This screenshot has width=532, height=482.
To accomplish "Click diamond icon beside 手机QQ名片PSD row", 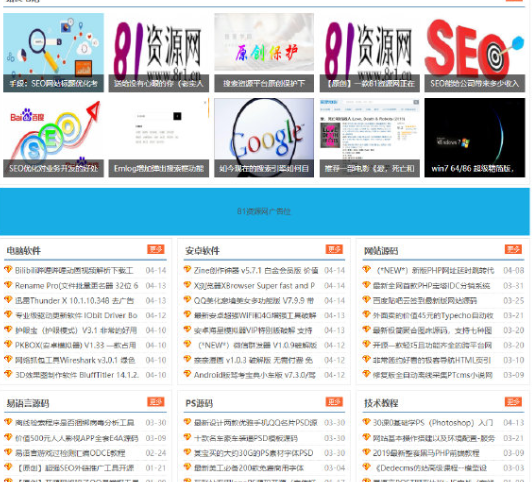I will click(187, 422).
